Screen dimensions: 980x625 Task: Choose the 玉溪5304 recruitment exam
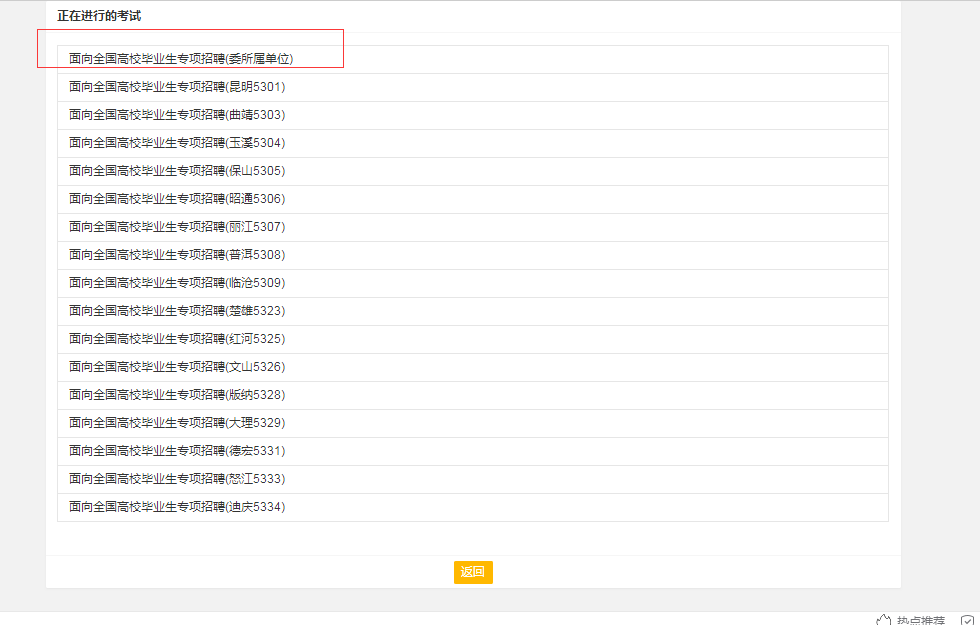pyautogui.click(x=177, y=143)
